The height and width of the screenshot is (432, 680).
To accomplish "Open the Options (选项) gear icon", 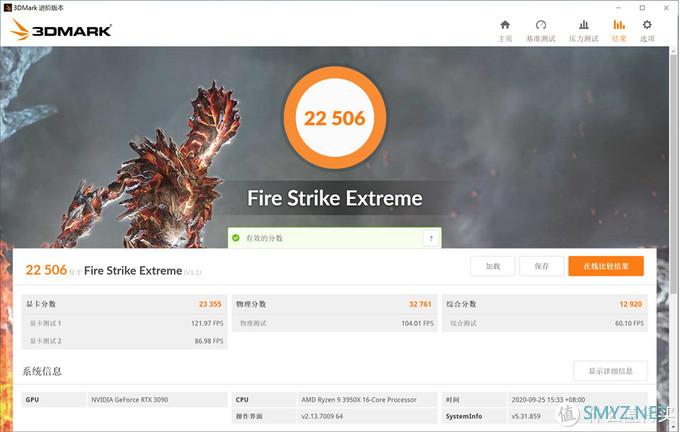I will coord(647,25).
